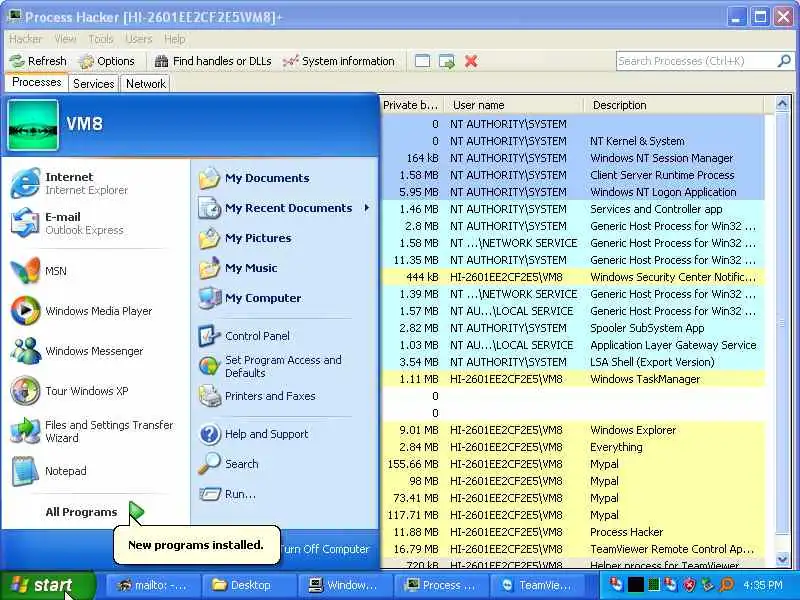Open Notepad from Start menu
Viewport: 800px width, 600px height.
[x=96, y=471]
